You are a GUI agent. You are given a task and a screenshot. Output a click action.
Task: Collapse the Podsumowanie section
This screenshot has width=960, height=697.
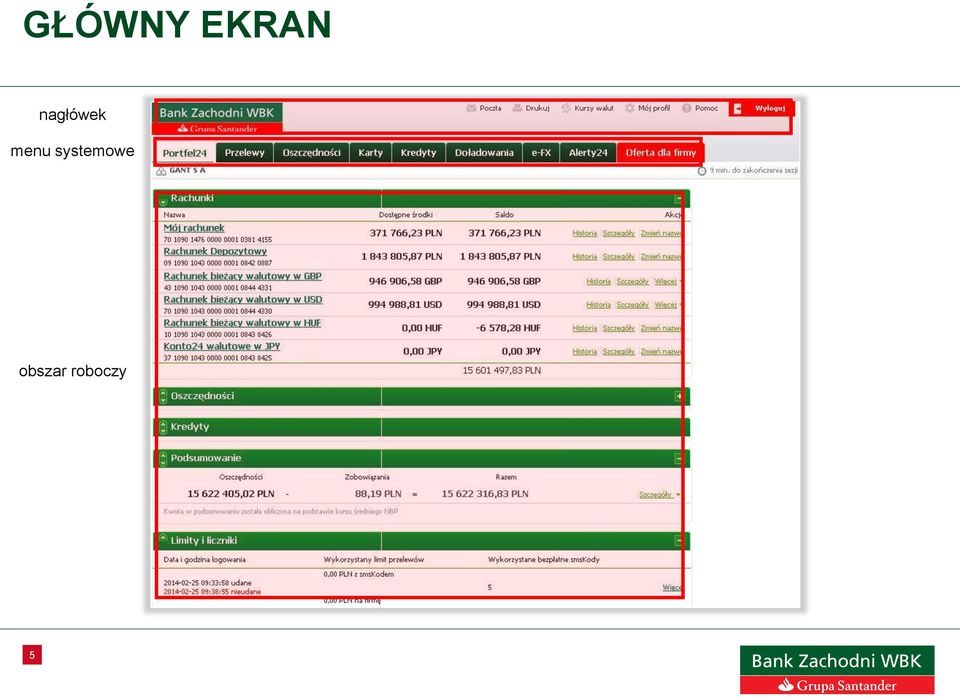coord(678,458)
